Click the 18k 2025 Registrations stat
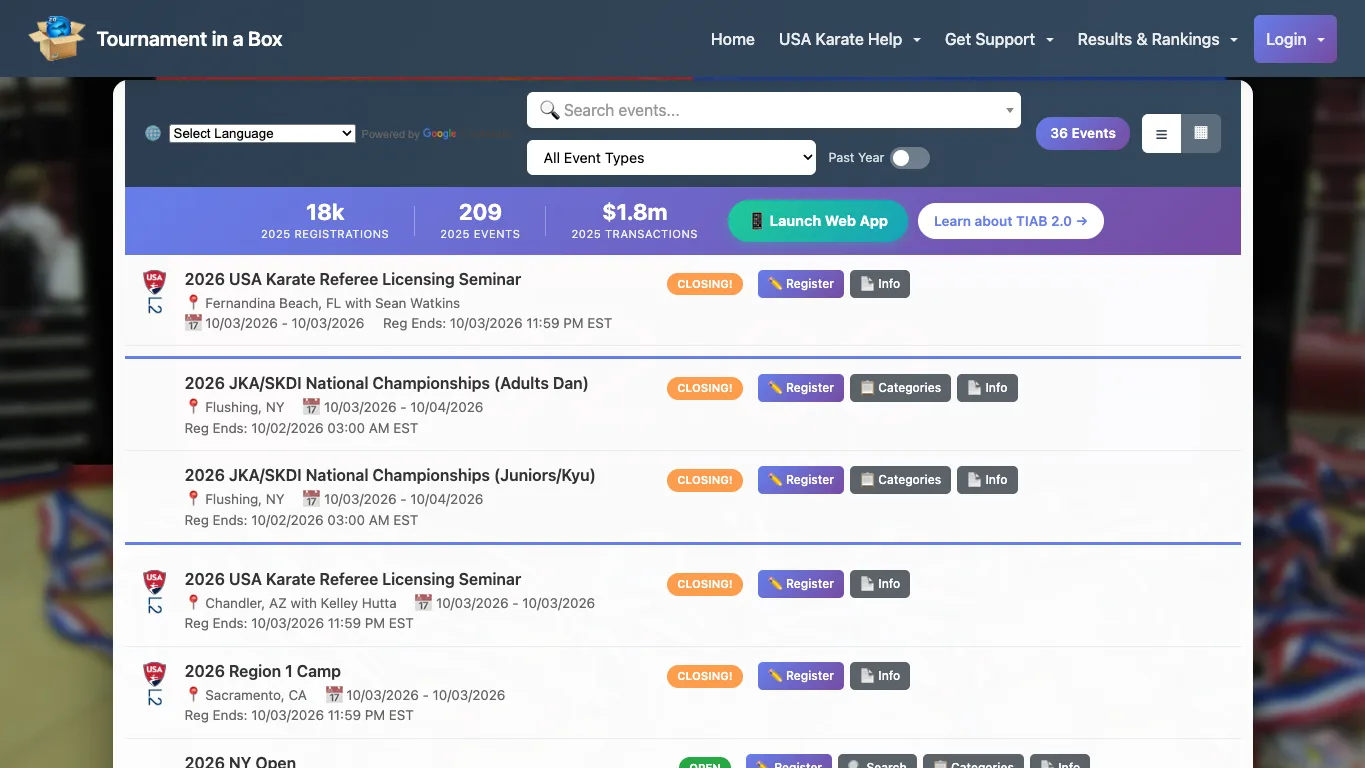The height and width of the screenshot is (768, 1365). click(x=325, y=221)
